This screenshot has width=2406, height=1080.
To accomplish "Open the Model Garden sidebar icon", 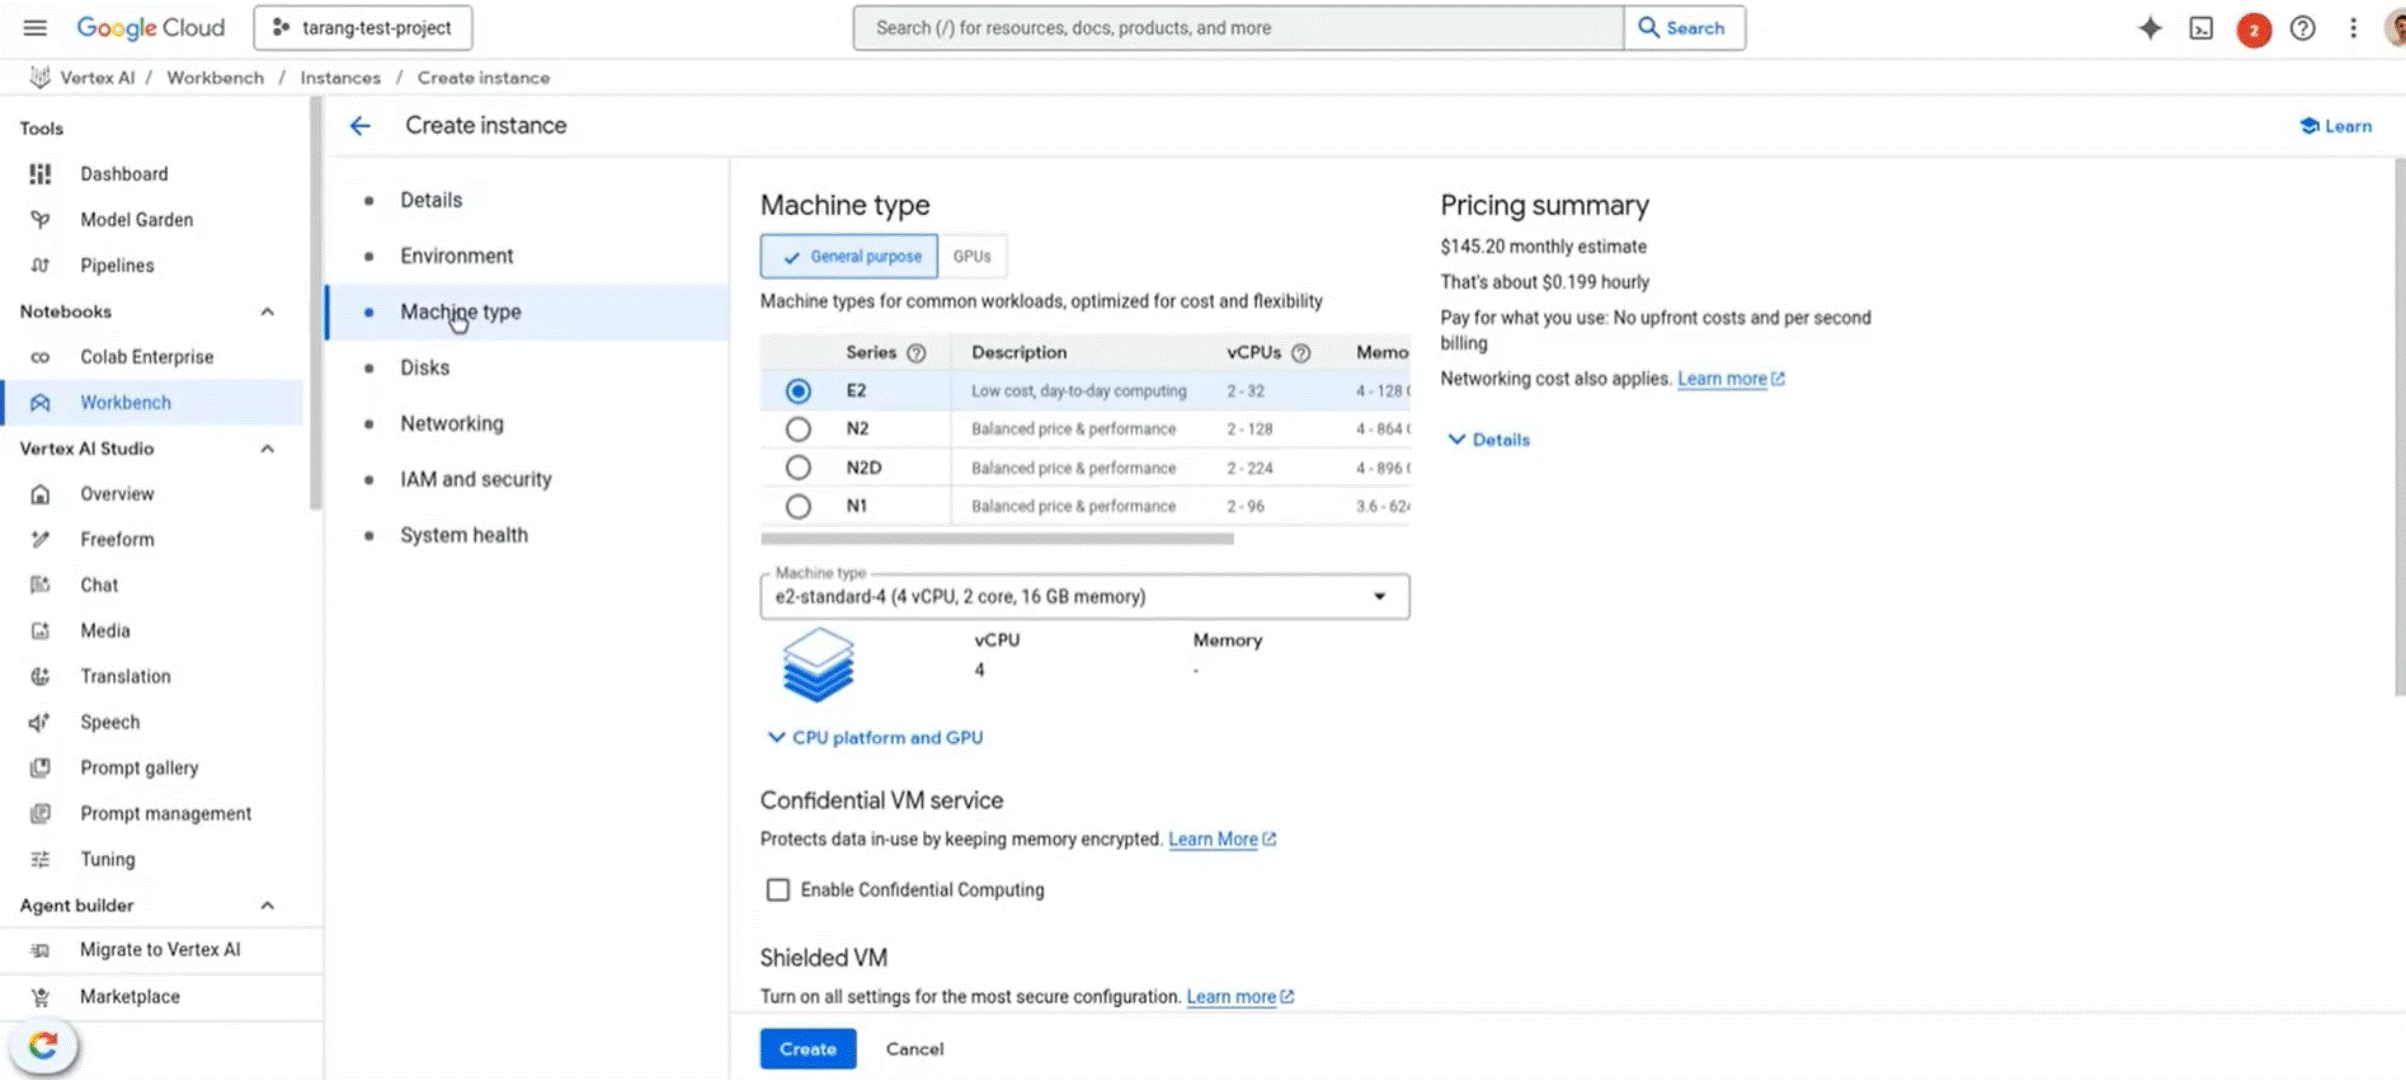I will (40, 219).
